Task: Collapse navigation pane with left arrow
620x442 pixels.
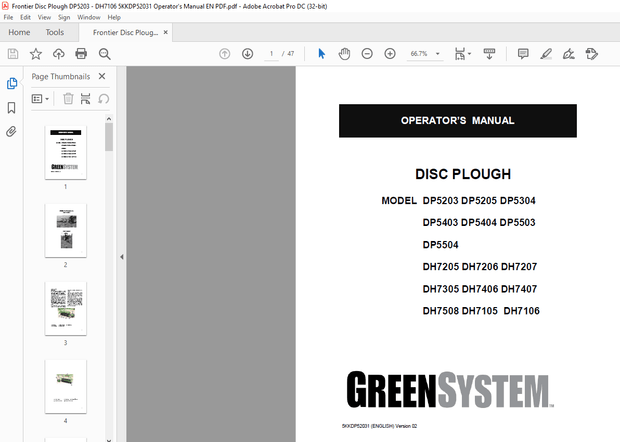Action: [122, 257]
